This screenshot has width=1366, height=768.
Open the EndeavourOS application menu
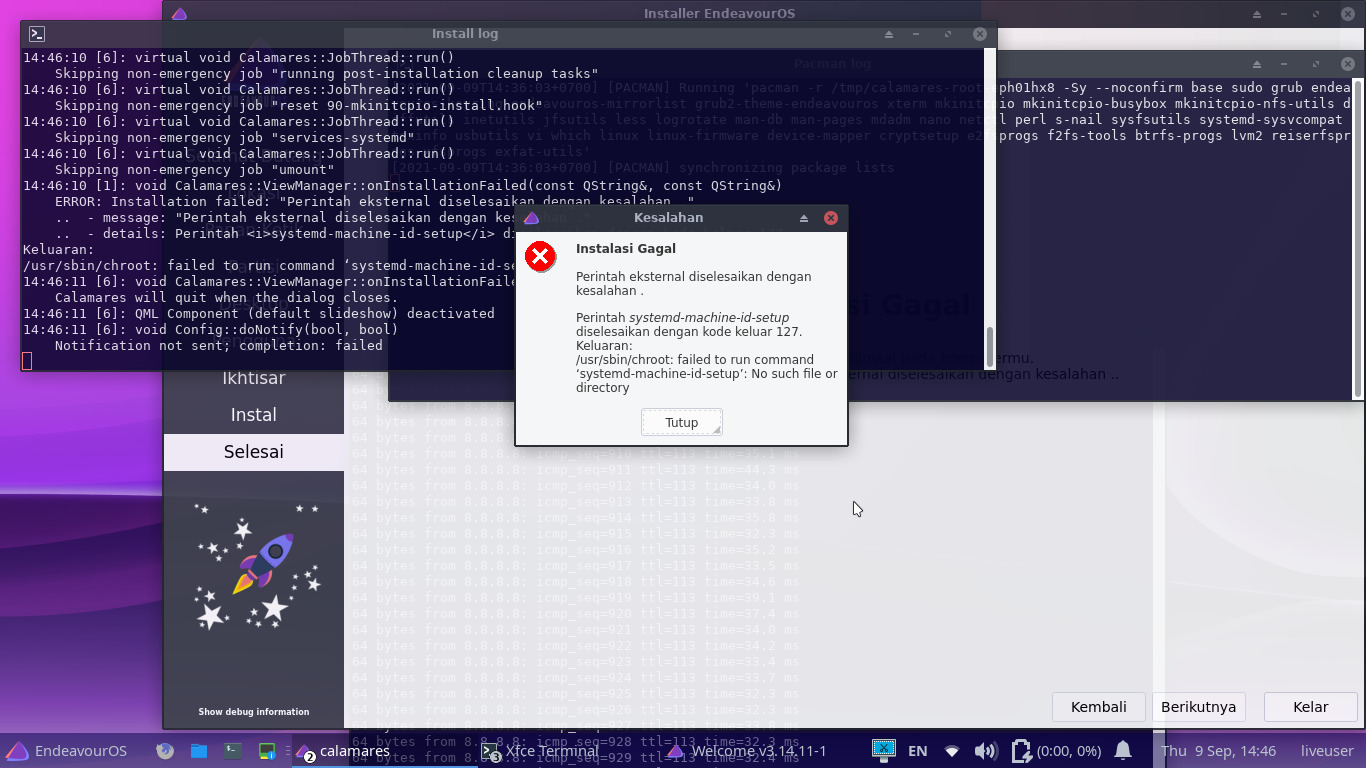pyautogui.click(x=67, y=751)
